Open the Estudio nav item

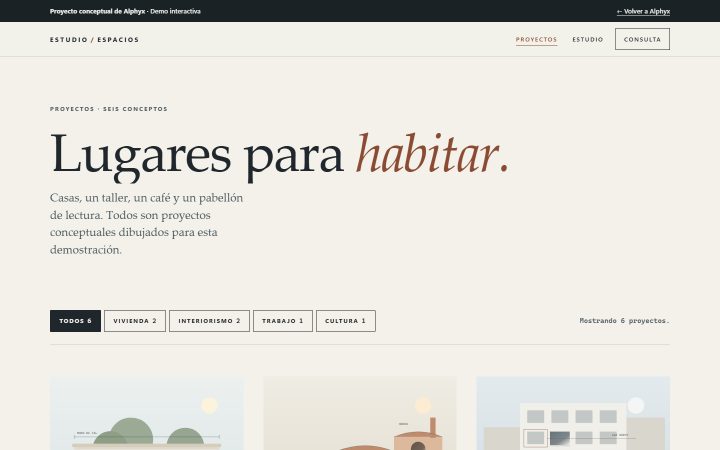587,39
